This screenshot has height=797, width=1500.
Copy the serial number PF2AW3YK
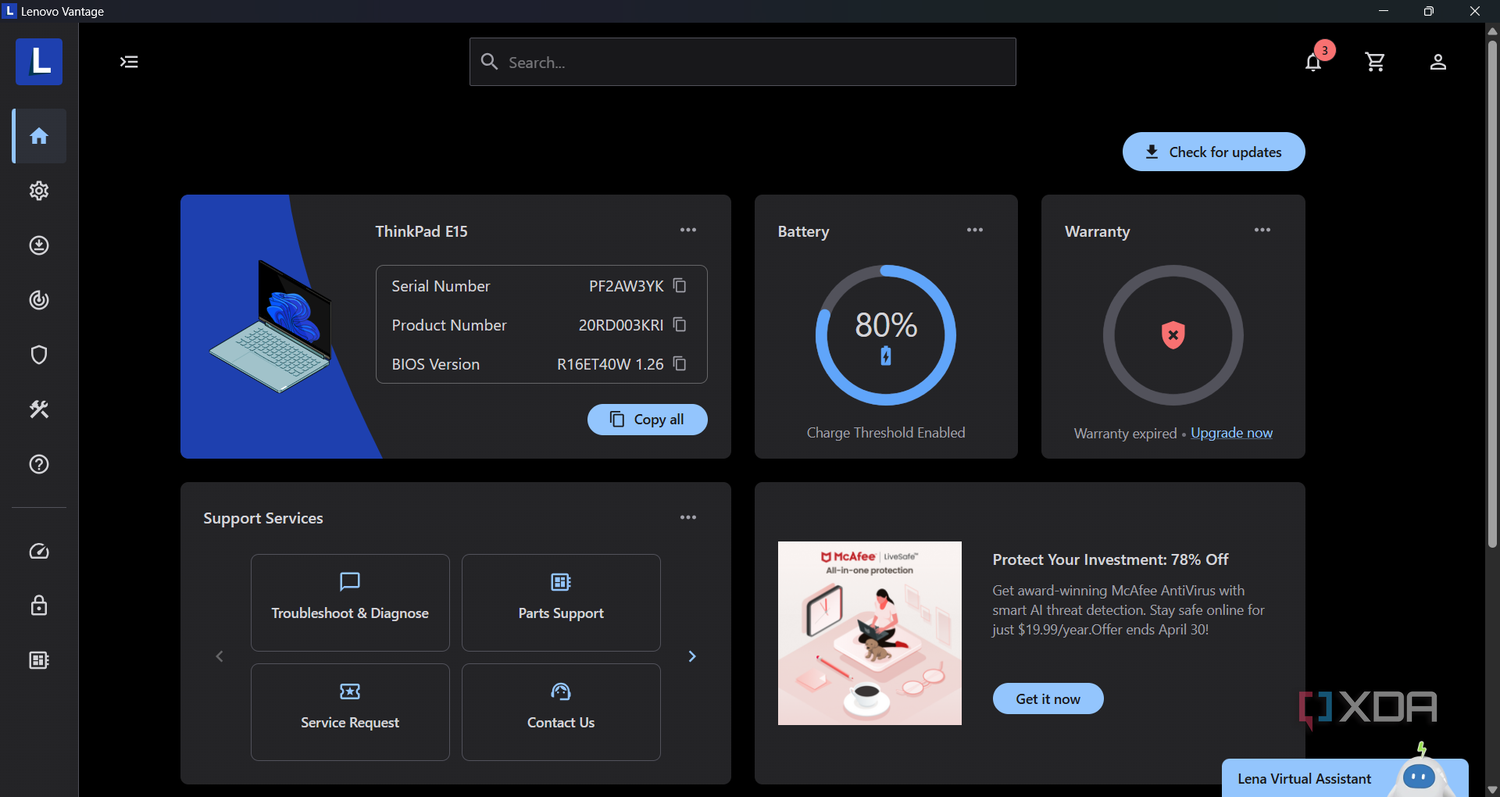680,286
